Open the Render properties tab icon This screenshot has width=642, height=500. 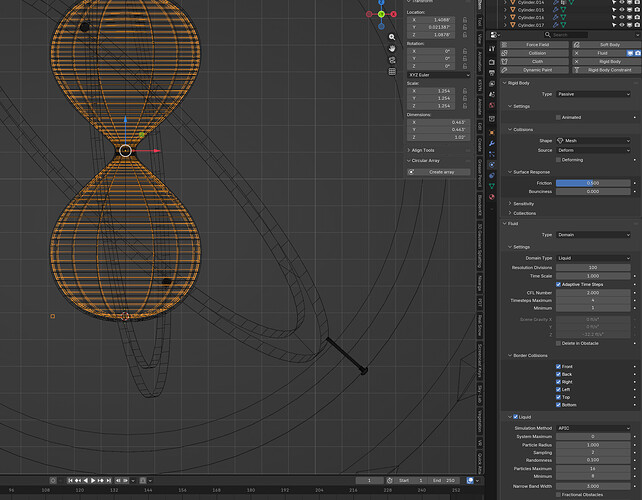492,62
